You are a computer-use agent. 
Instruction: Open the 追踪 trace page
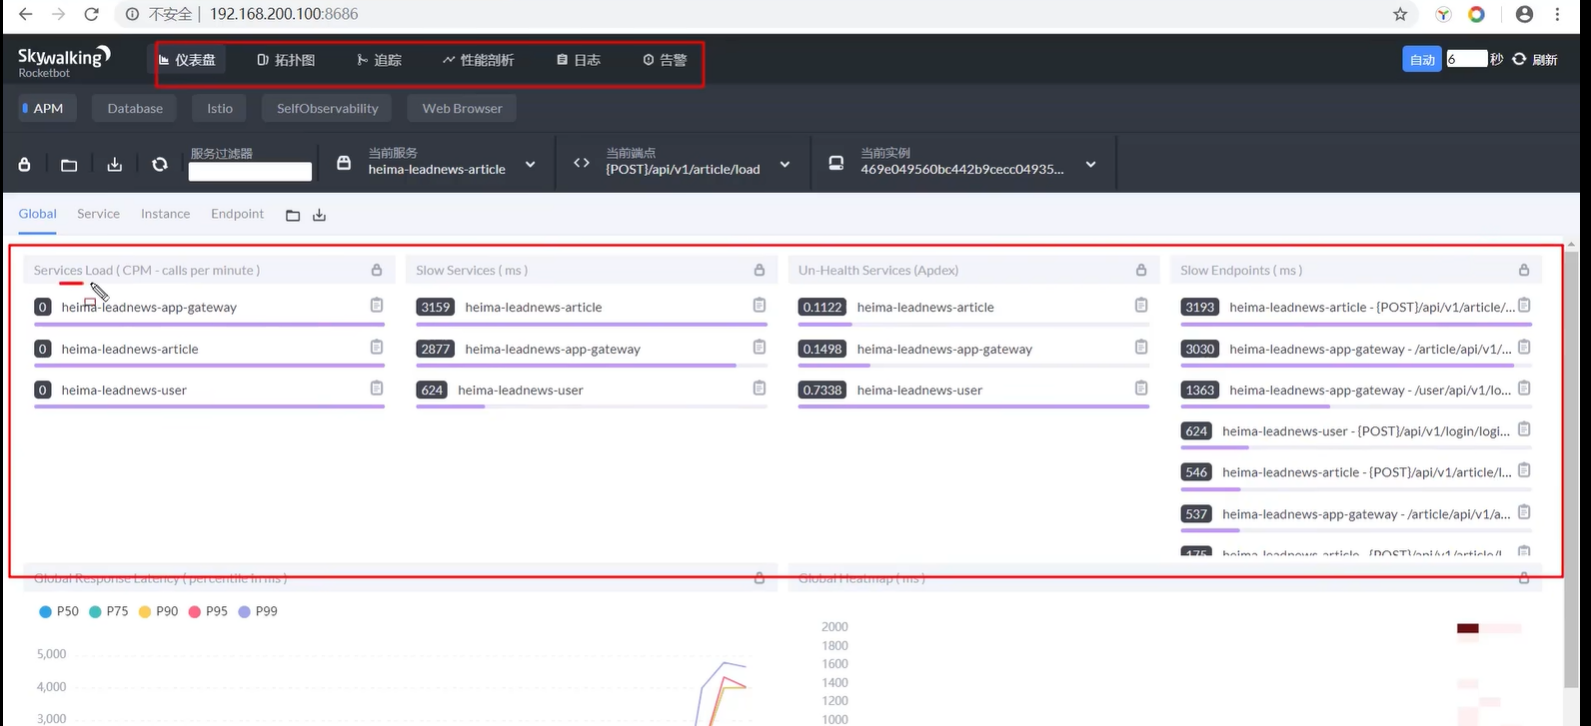click(379, 60)
